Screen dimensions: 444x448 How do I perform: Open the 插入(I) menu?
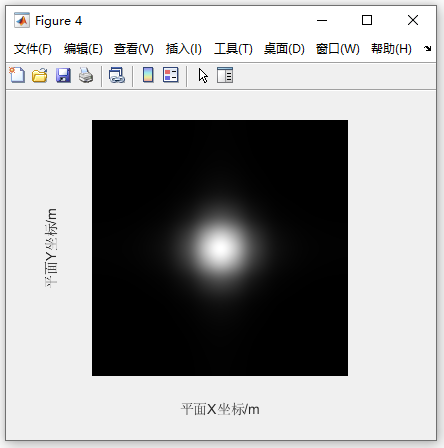click(184, 49)
